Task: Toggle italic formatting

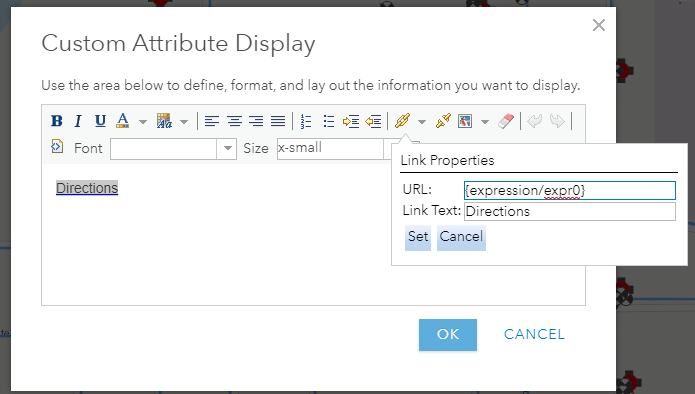Action: pos(78,121)
